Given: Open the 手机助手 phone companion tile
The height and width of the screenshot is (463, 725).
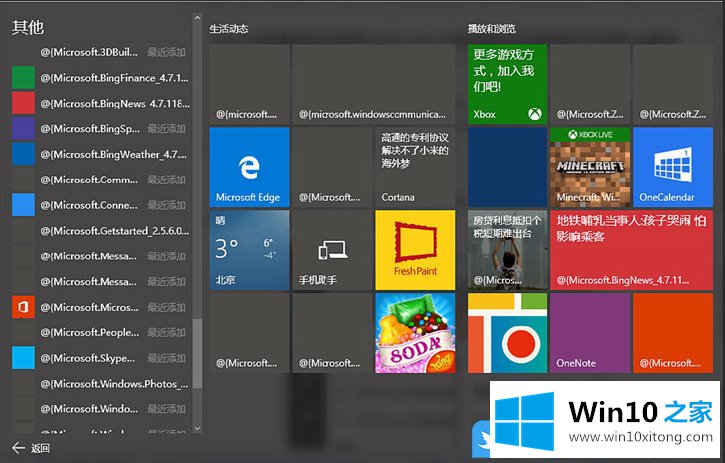Looking at the screenshot, I should 332,250.
